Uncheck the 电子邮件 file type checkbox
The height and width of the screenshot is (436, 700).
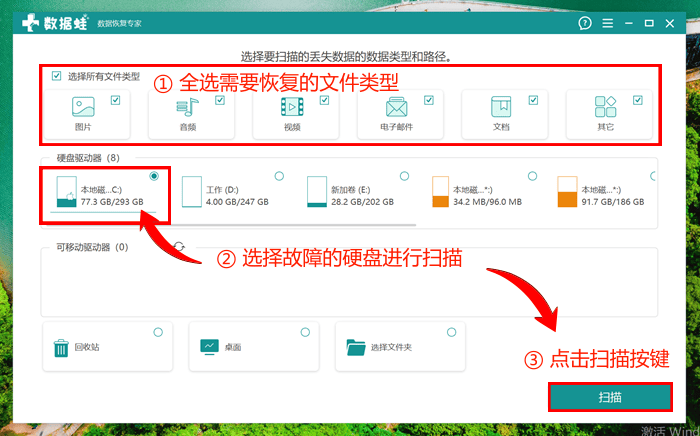tap(429, 100)
